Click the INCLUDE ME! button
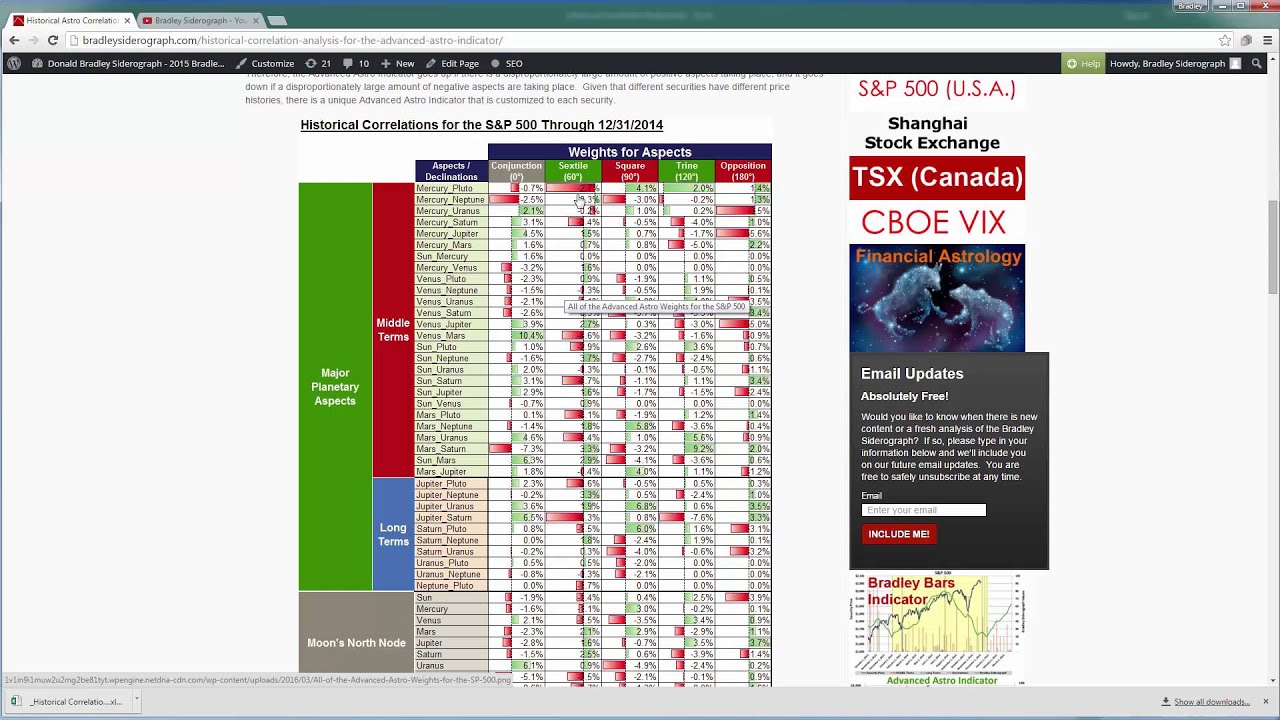Viewport: 1280px width, 720px height. 898,534
